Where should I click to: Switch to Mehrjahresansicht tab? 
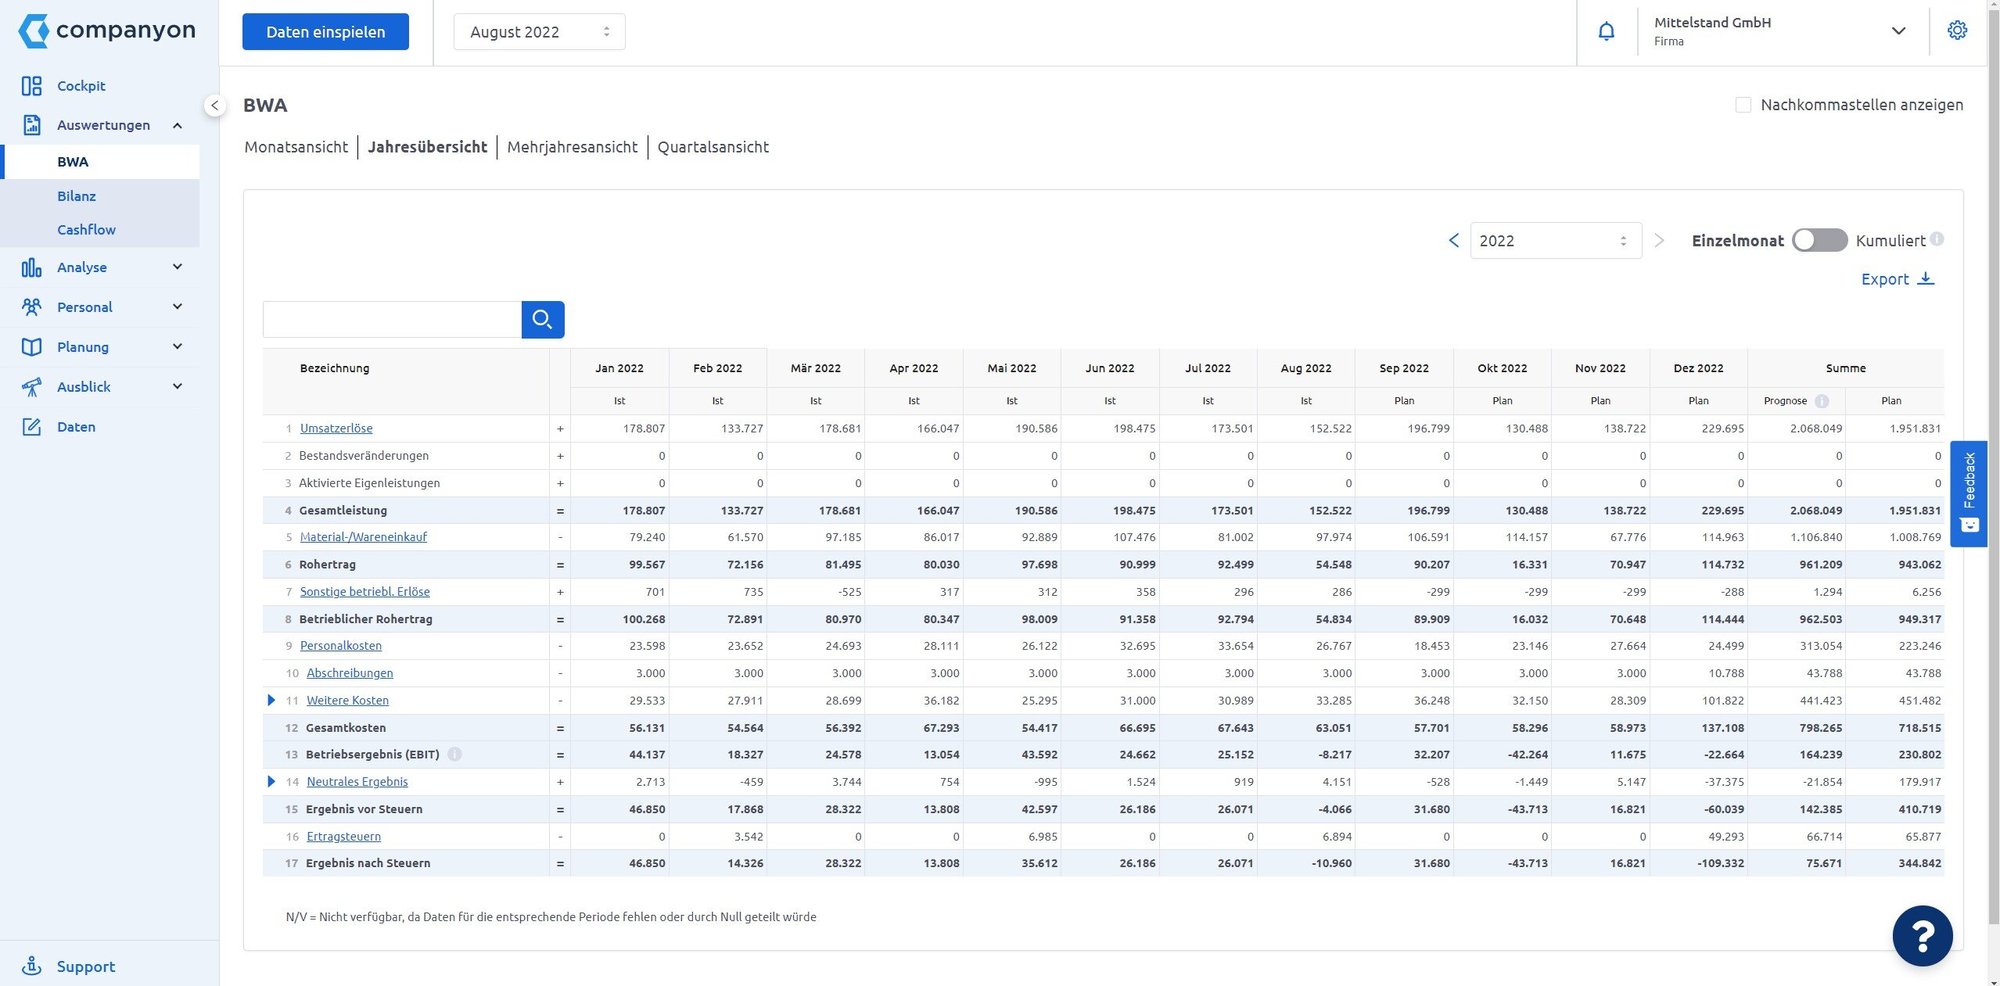[x=572, y=147]
